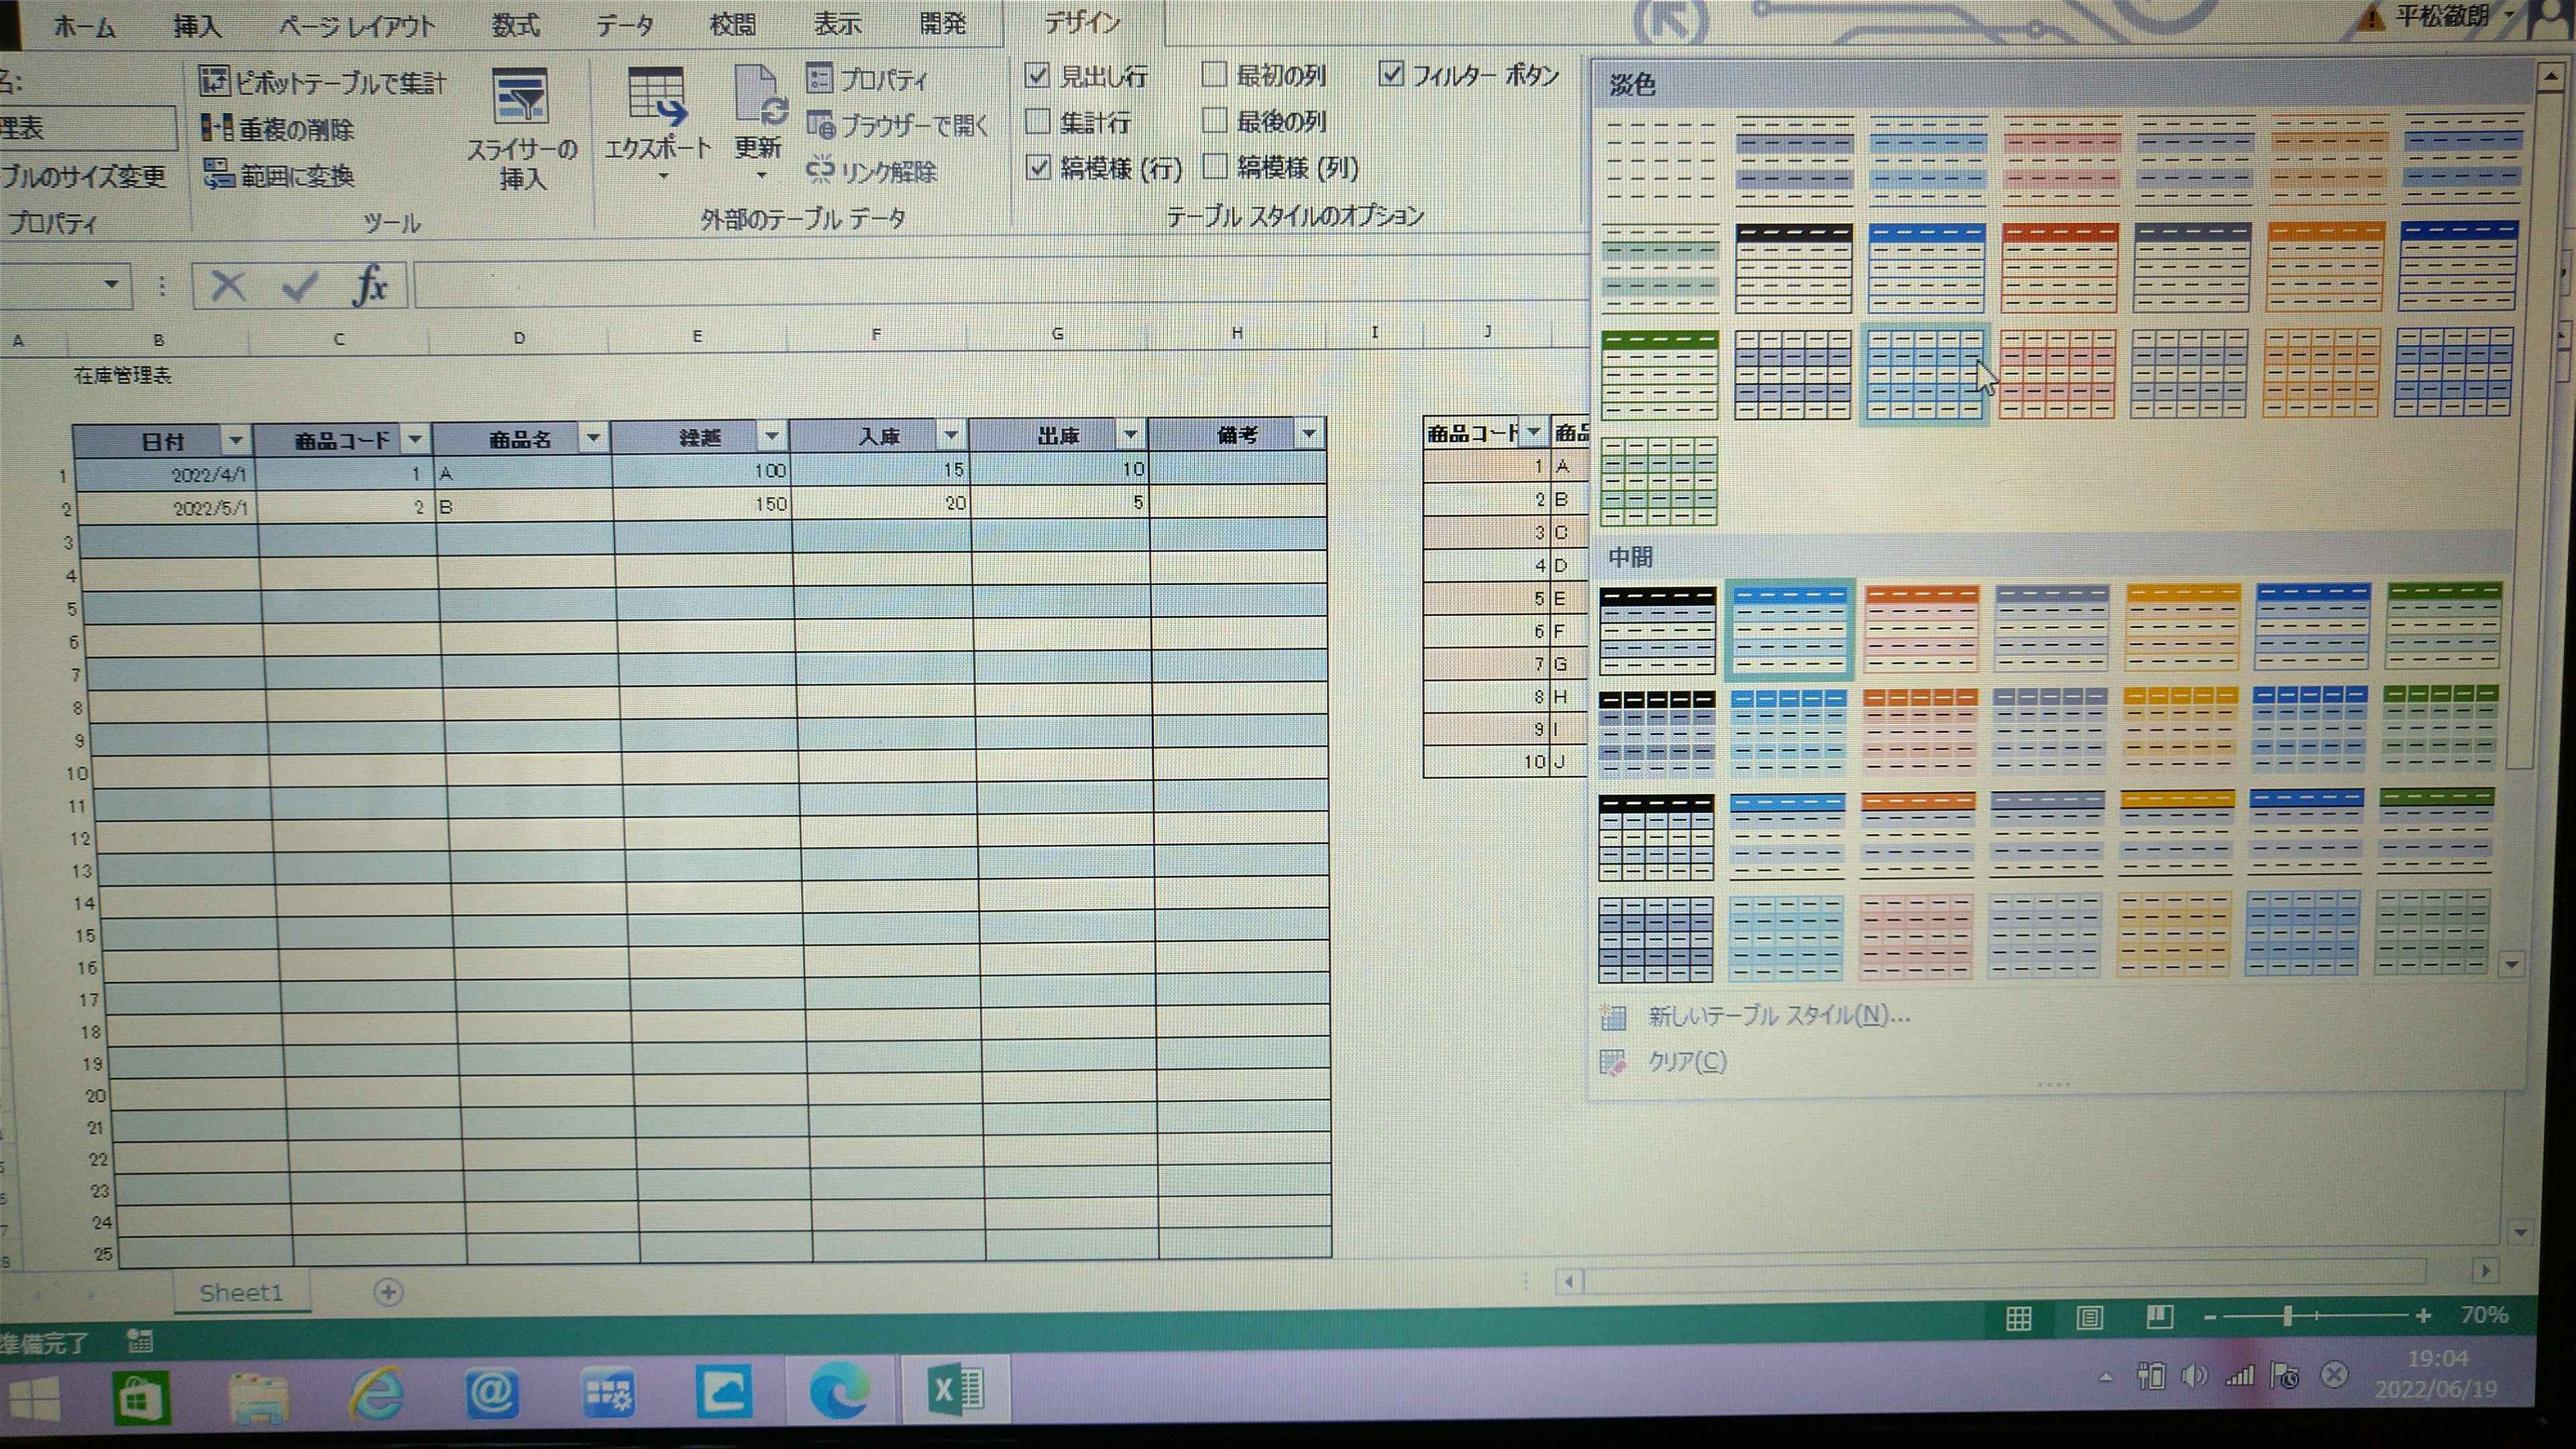The width and height of the screenshot is (2576, 1449).
Task: Toggle Filter Button (フィルターボタン) checkbox
Action: pyautogui.click(x=1391, y=73)
